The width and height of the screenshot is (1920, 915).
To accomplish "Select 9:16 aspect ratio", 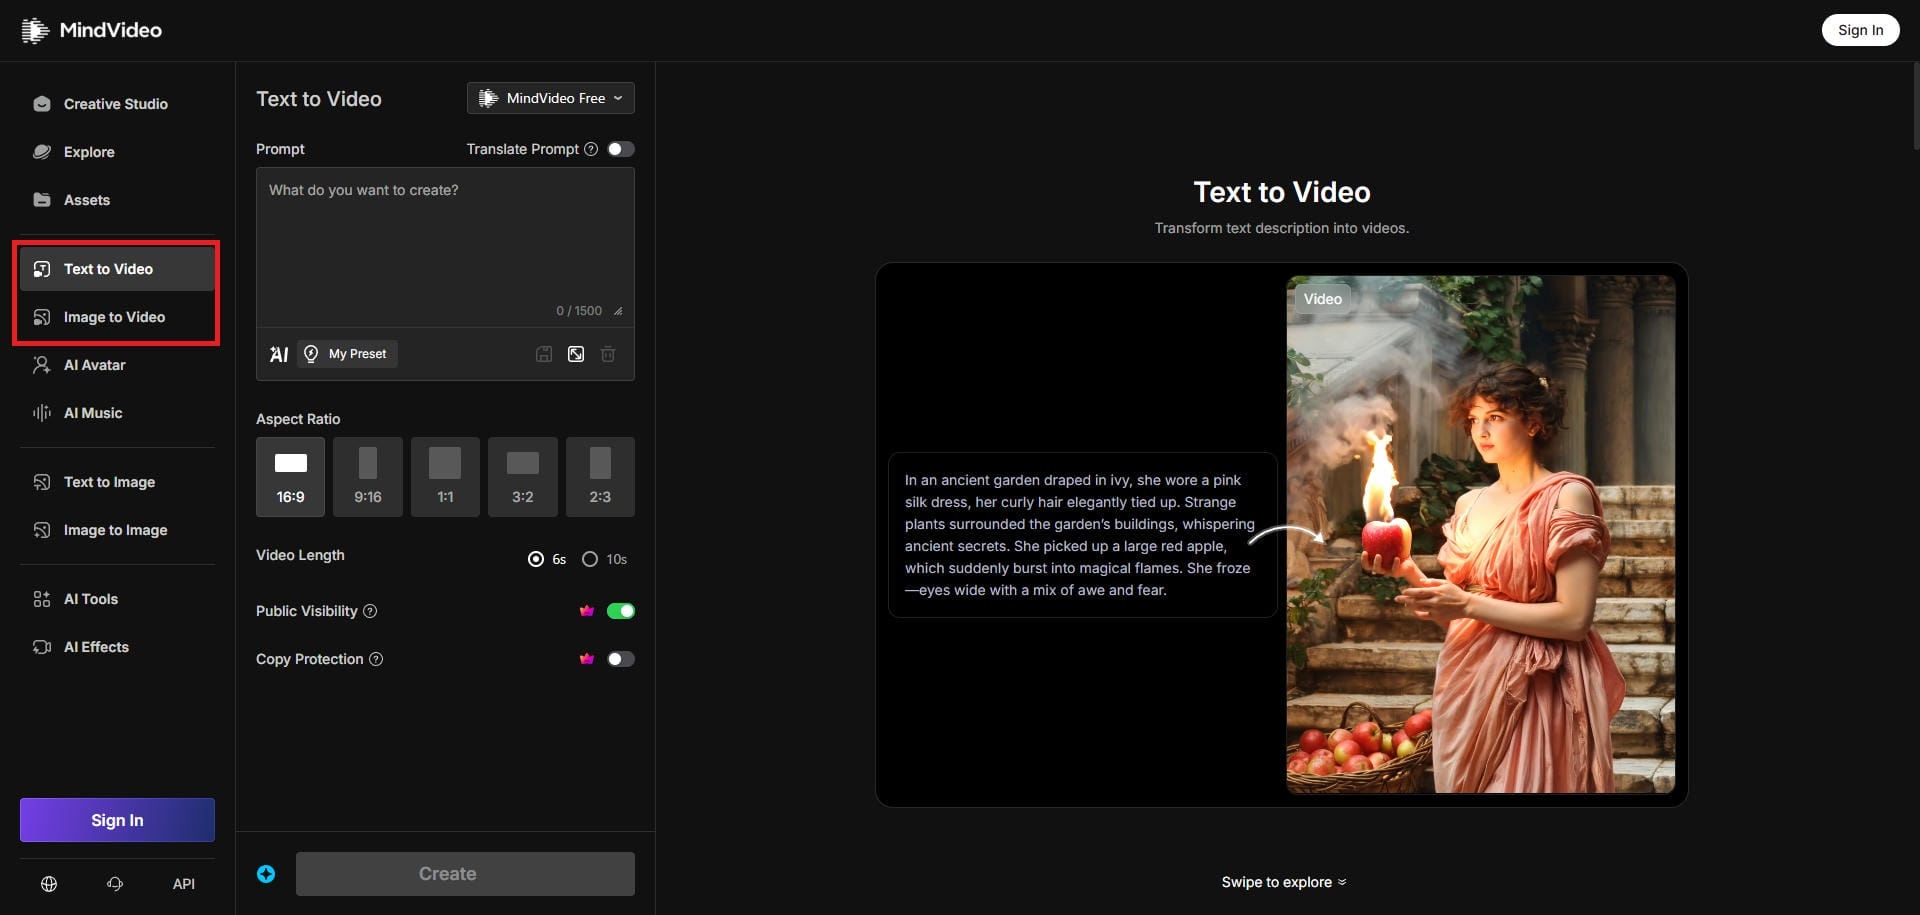I will (368, 477).
